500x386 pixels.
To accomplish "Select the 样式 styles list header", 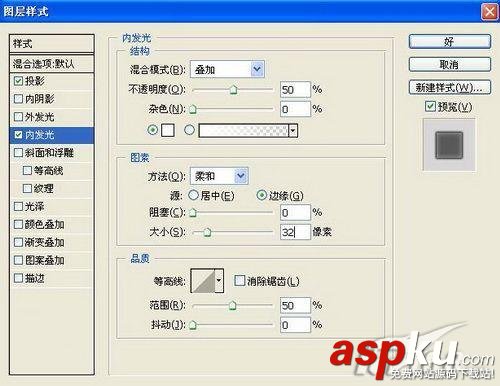I will pyautogui.click(x=52, y=43).
